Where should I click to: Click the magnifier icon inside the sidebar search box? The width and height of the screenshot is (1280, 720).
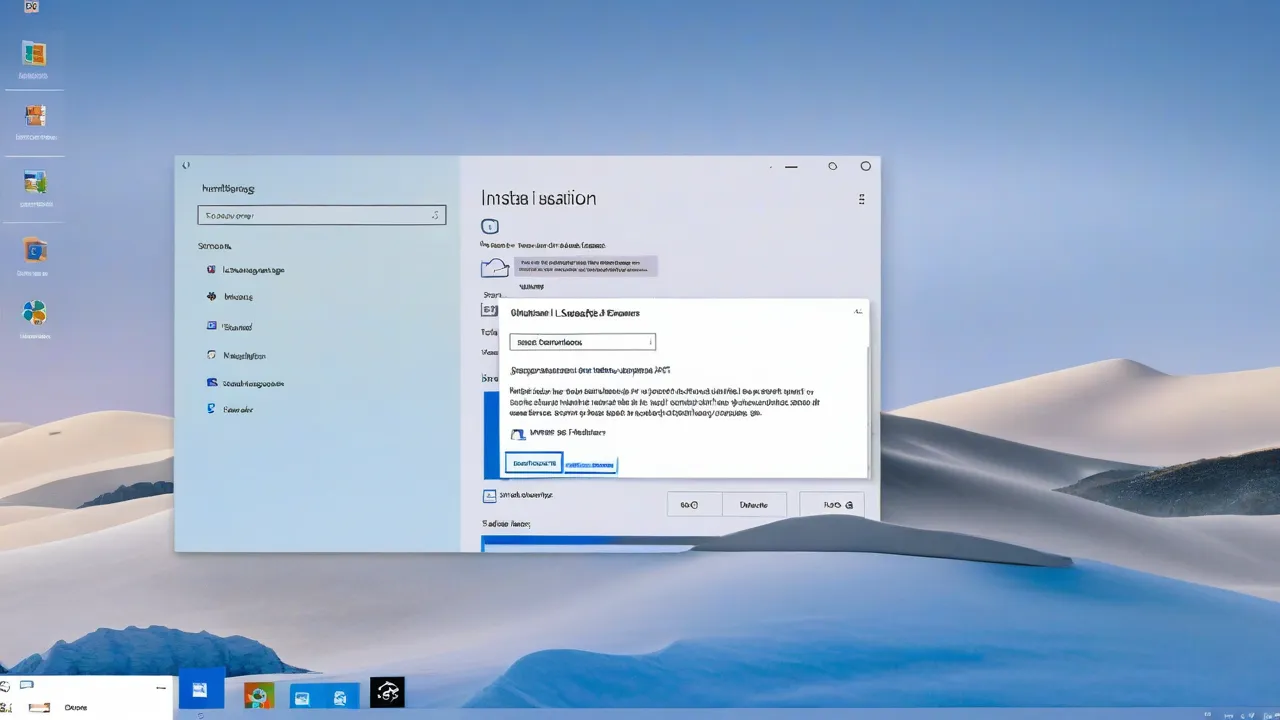435,215
